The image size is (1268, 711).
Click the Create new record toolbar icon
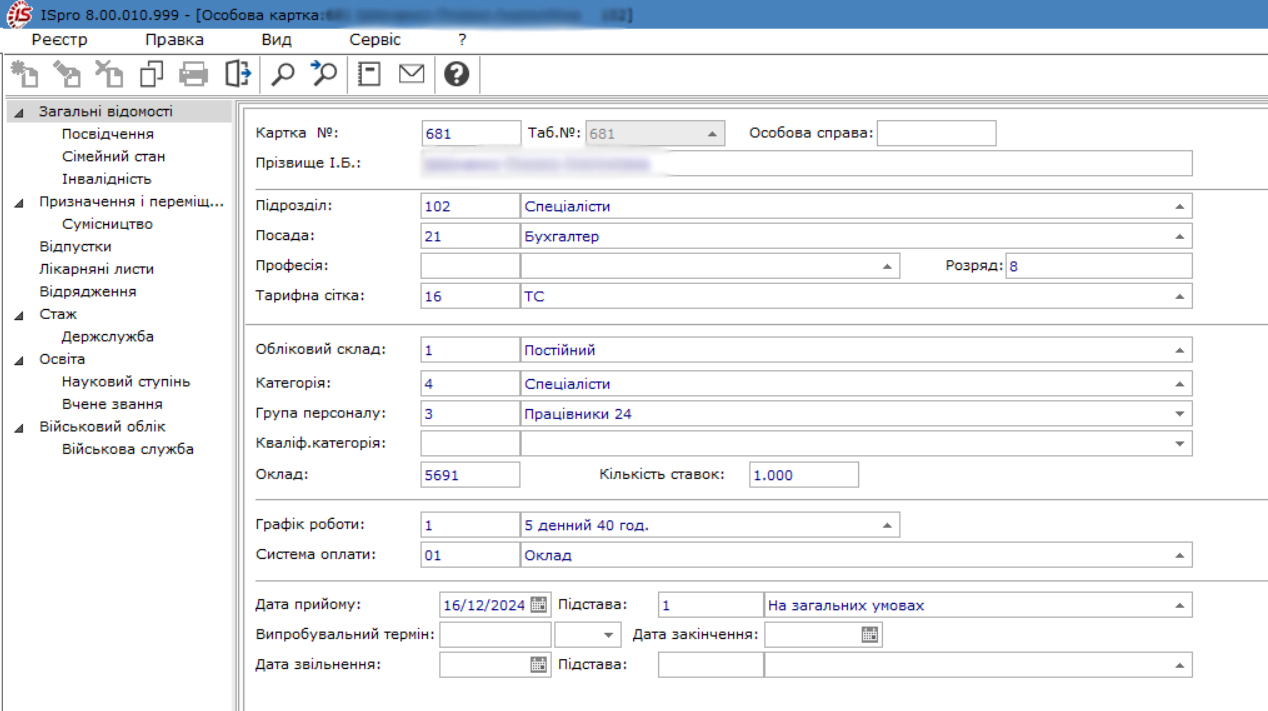[24, 74]
